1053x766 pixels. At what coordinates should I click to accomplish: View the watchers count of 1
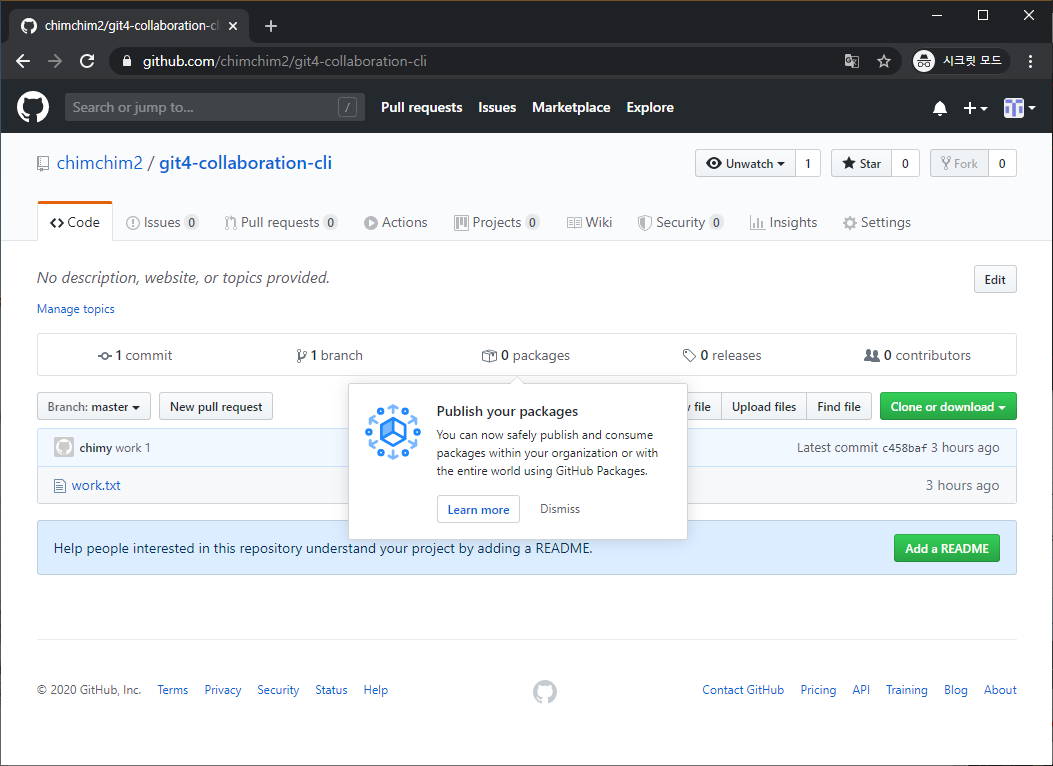click(808, 163)
